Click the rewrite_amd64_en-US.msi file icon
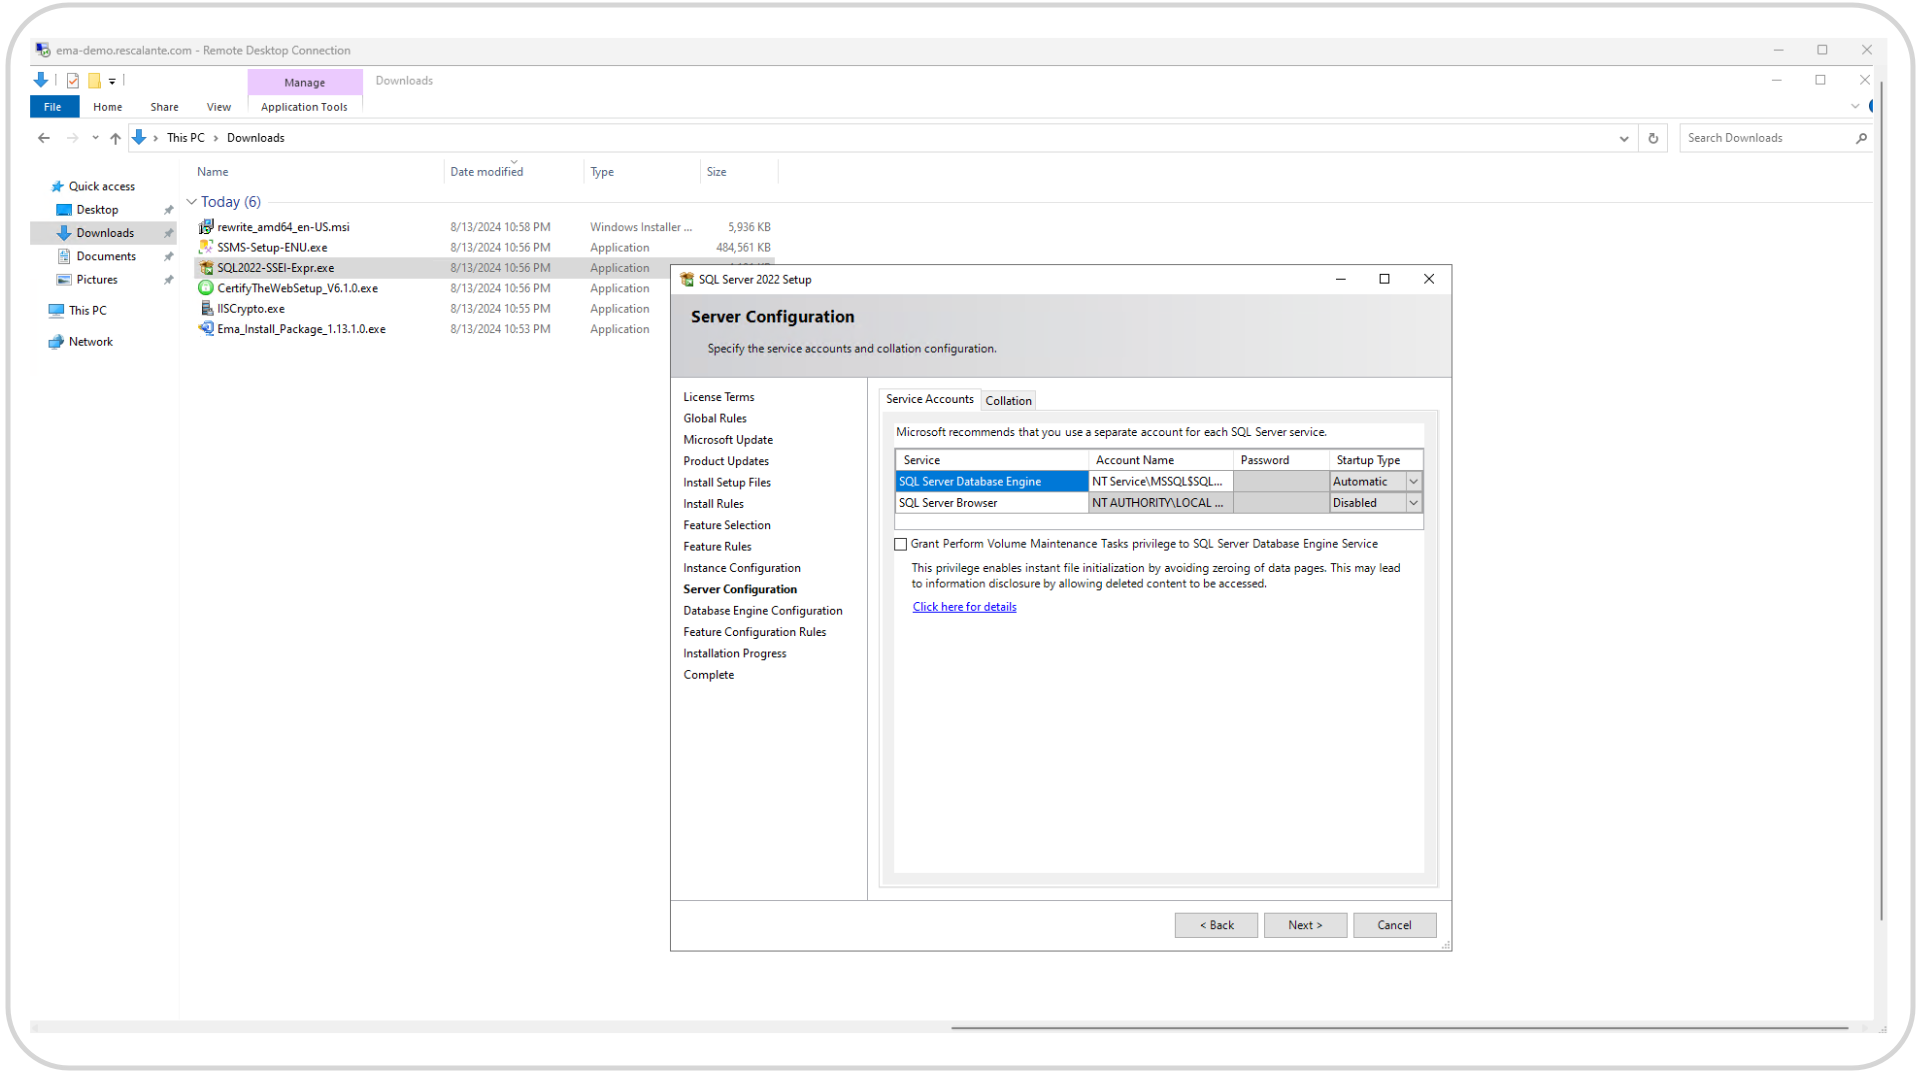 206,227
